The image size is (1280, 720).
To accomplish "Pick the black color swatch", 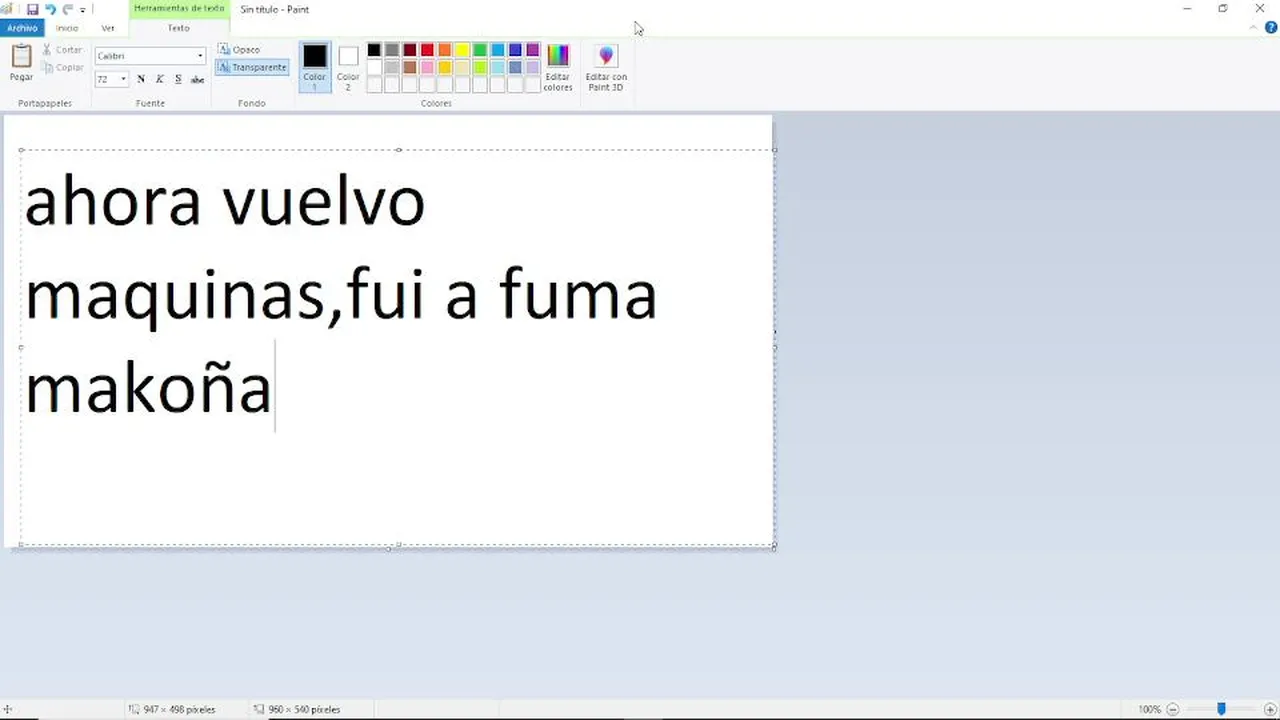I will point(374,50).
